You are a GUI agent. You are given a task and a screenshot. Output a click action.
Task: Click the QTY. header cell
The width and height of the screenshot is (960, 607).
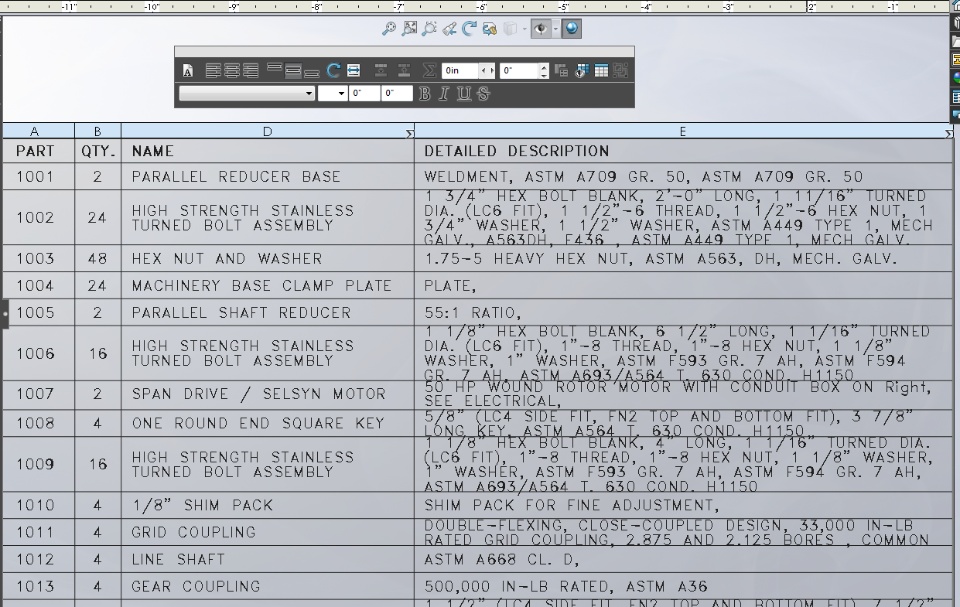[98, 151]
